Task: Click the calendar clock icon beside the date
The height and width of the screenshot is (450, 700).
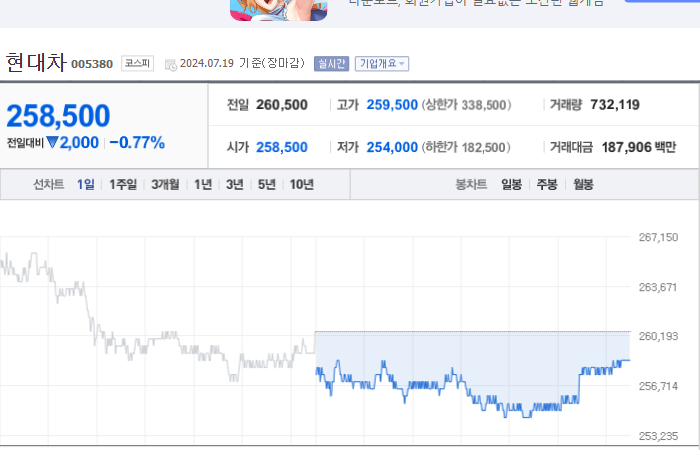Action: pos(171,65)
